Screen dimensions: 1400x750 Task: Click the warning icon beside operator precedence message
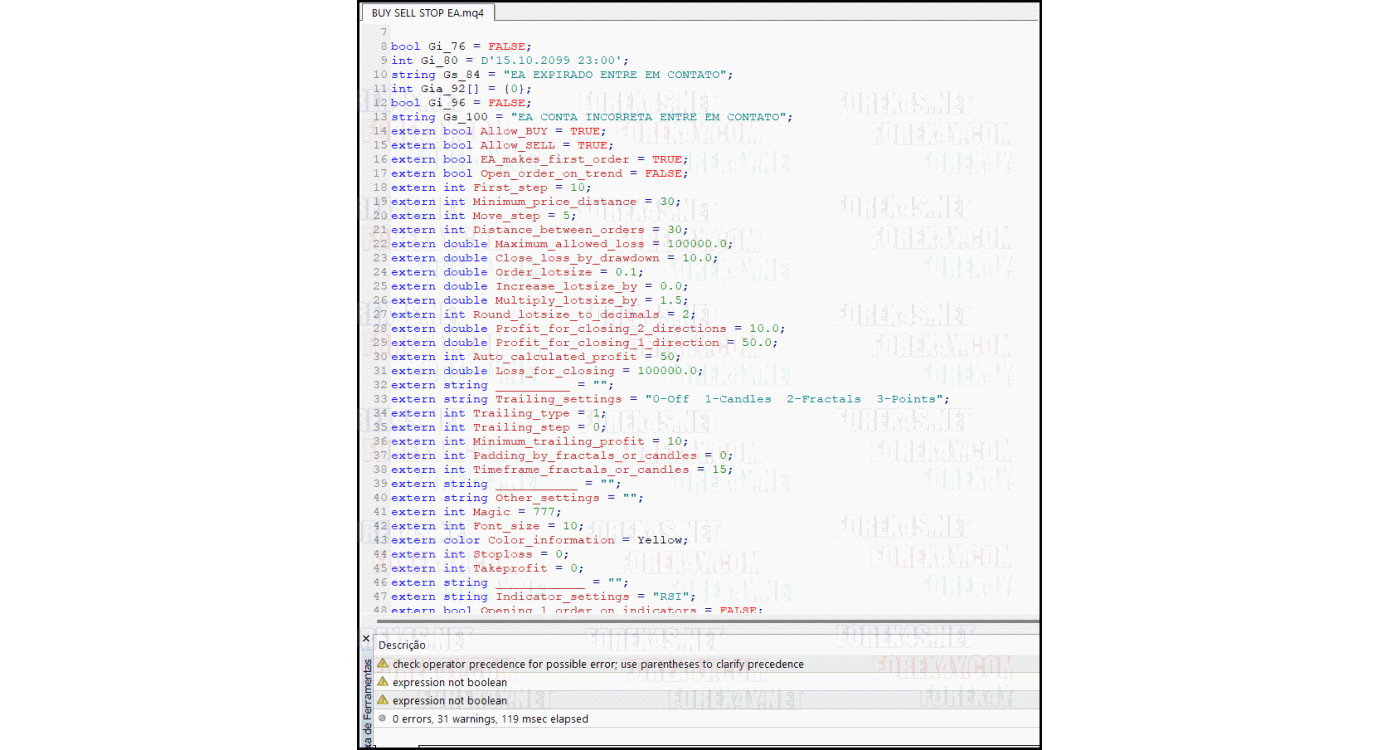382,664
